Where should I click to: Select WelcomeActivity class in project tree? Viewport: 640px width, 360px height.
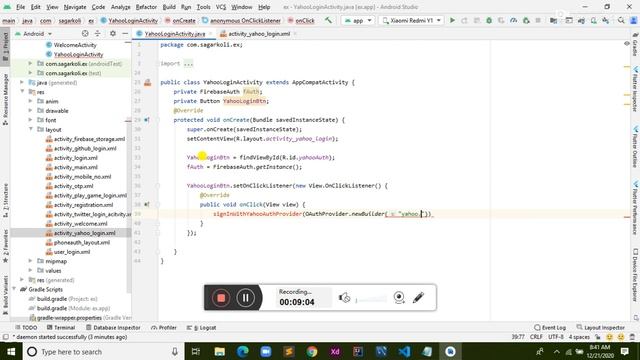click(x=75, y=45)
